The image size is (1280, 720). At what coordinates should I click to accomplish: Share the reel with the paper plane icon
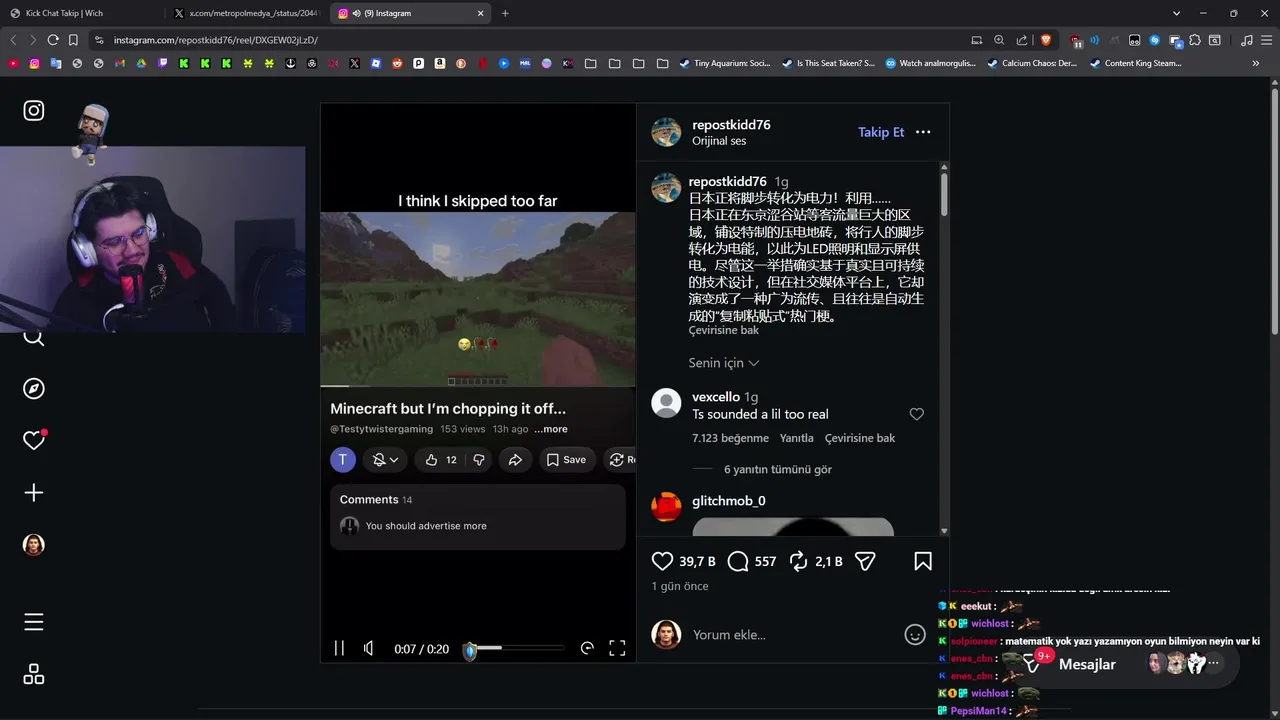[865, 561]
